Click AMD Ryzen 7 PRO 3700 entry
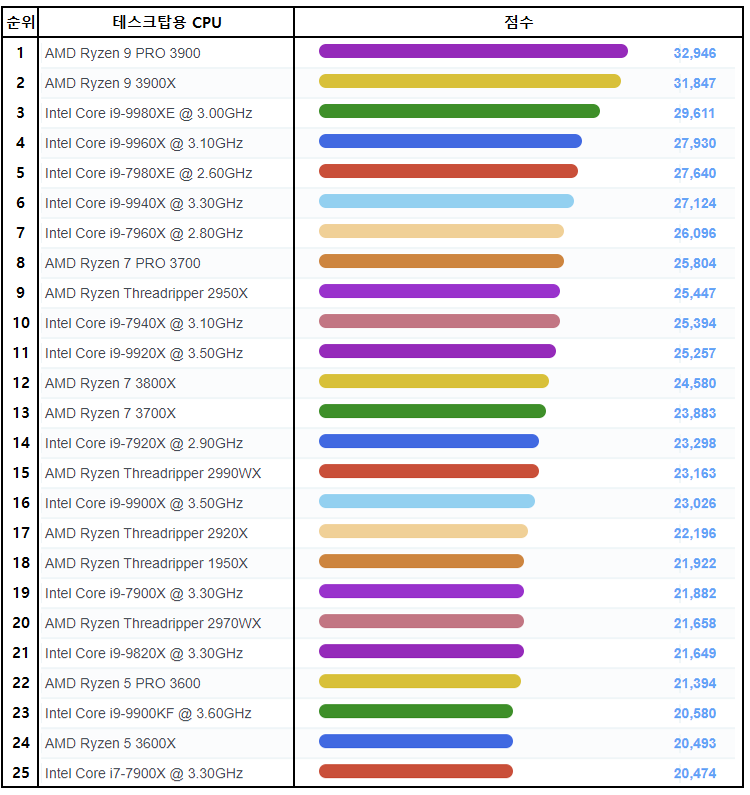The width and height of the screenshot is (750, 795). click(x=122, y=263)
